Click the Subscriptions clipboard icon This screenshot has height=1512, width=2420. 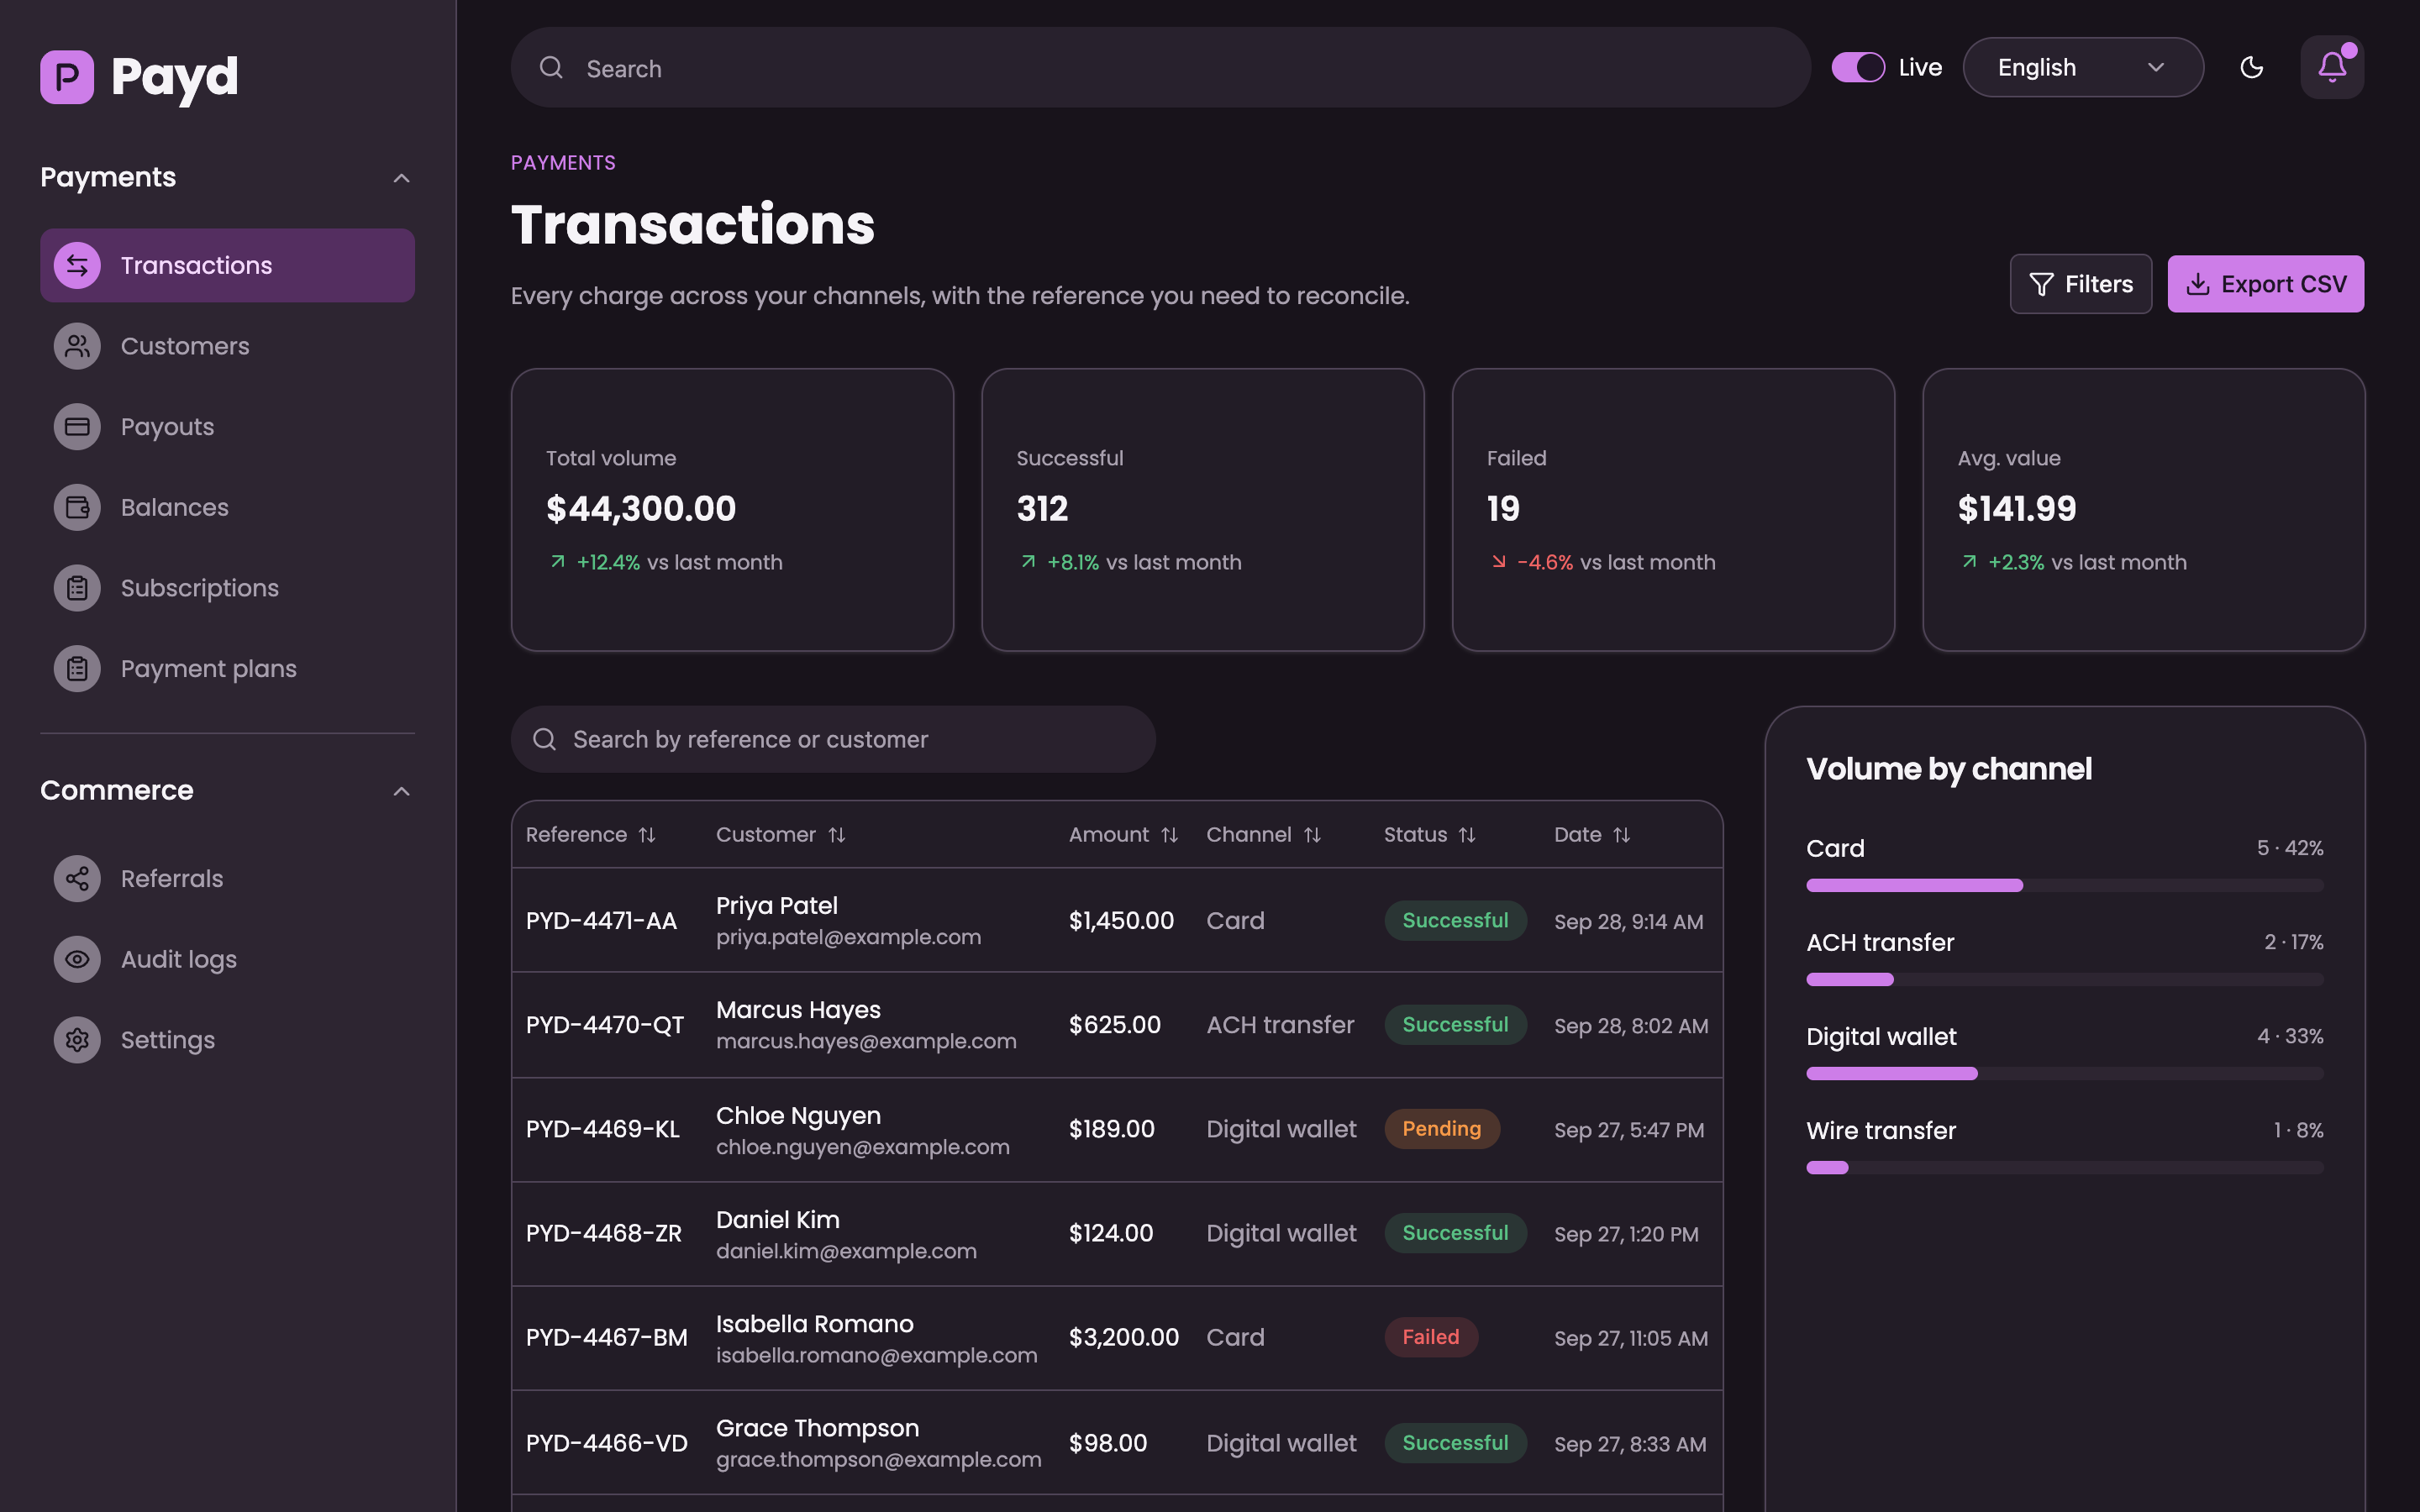click(x=77, y=588)
